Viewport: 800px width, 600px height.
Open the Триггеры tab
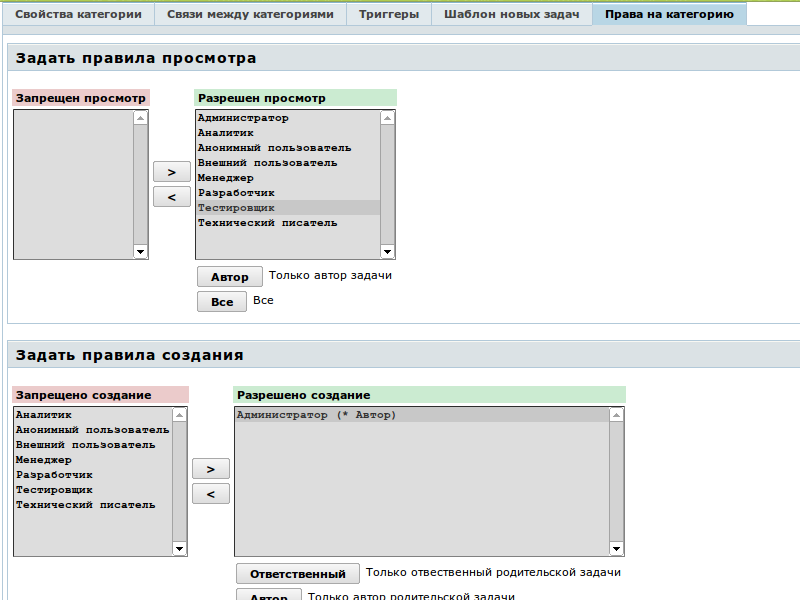pyautogui.click(x=389, y=14)
